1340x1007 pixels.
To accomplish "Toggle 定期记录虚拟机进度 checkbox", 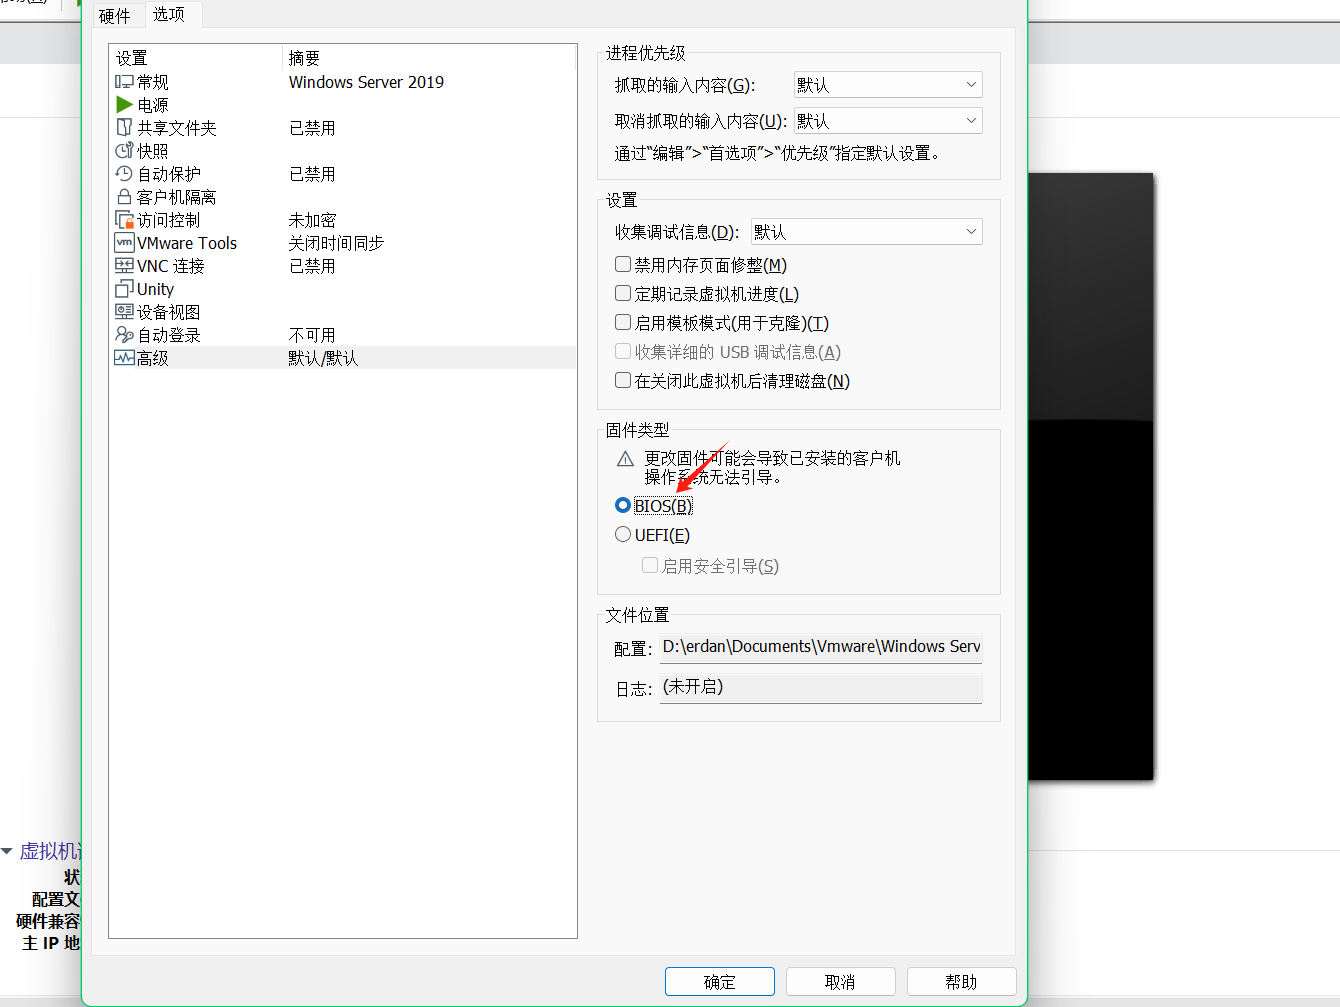I will 623,293.
